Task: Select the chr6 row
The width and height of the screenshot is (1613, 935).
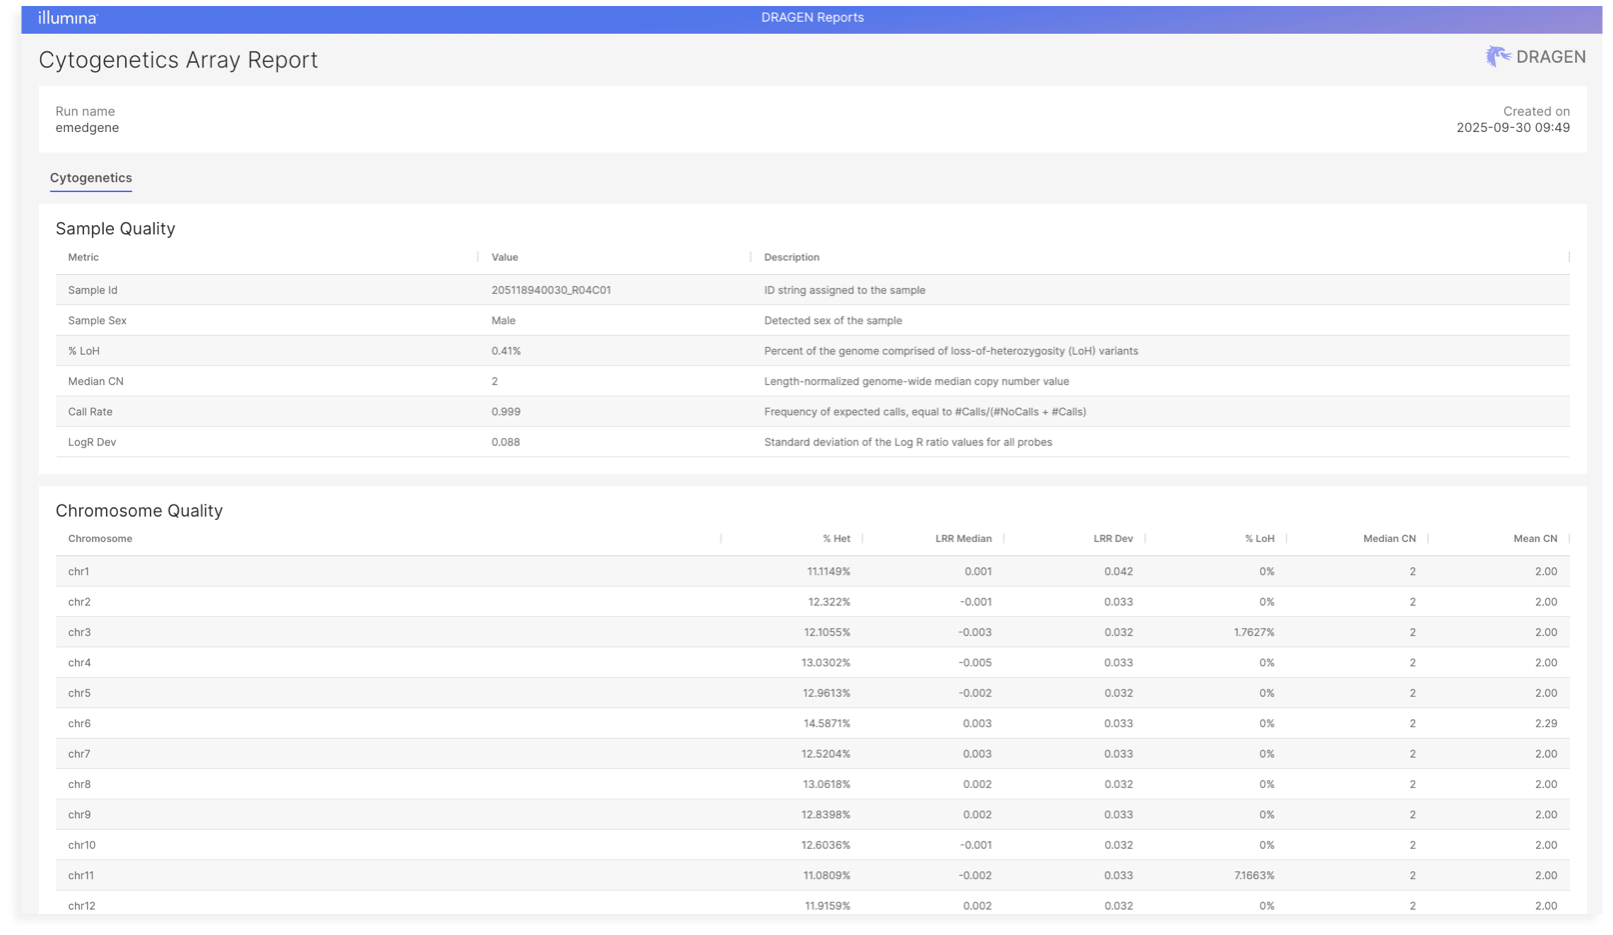Action: click(79, 724)
